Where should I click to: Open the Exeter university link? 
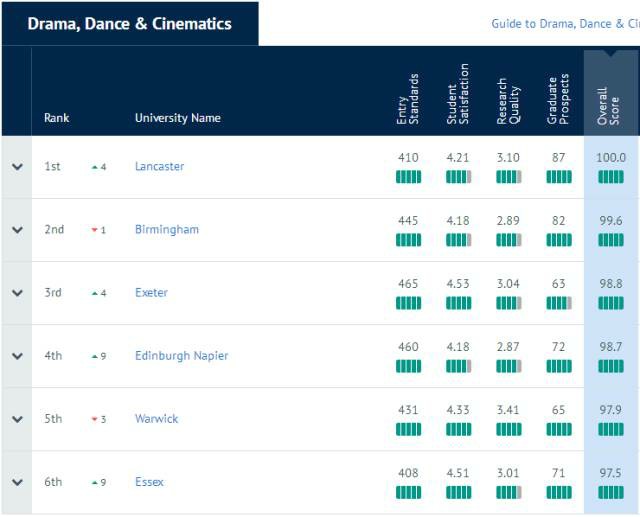pyautogui.click(x=151, y=293)
